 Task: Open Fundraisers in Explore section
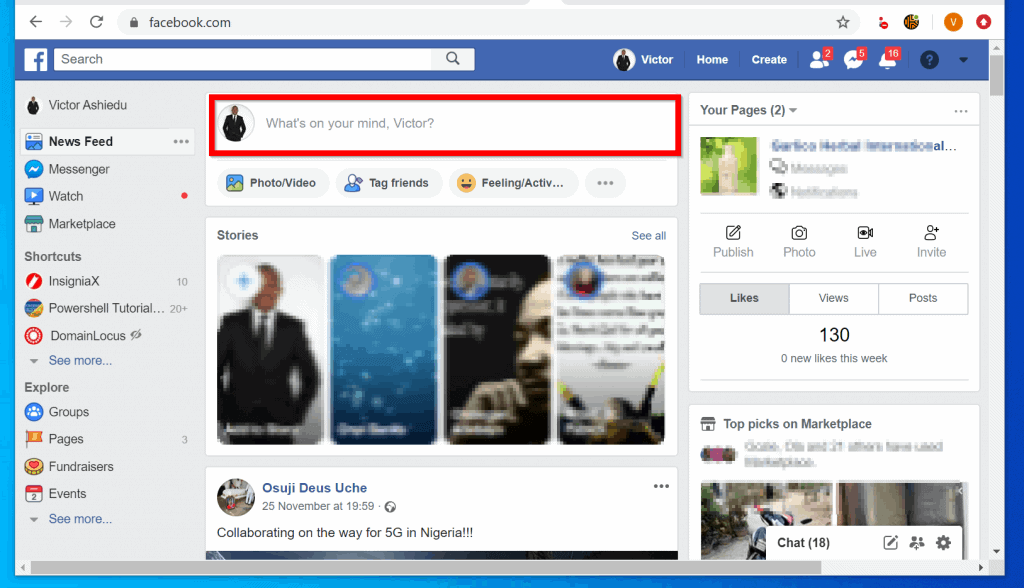81,466
